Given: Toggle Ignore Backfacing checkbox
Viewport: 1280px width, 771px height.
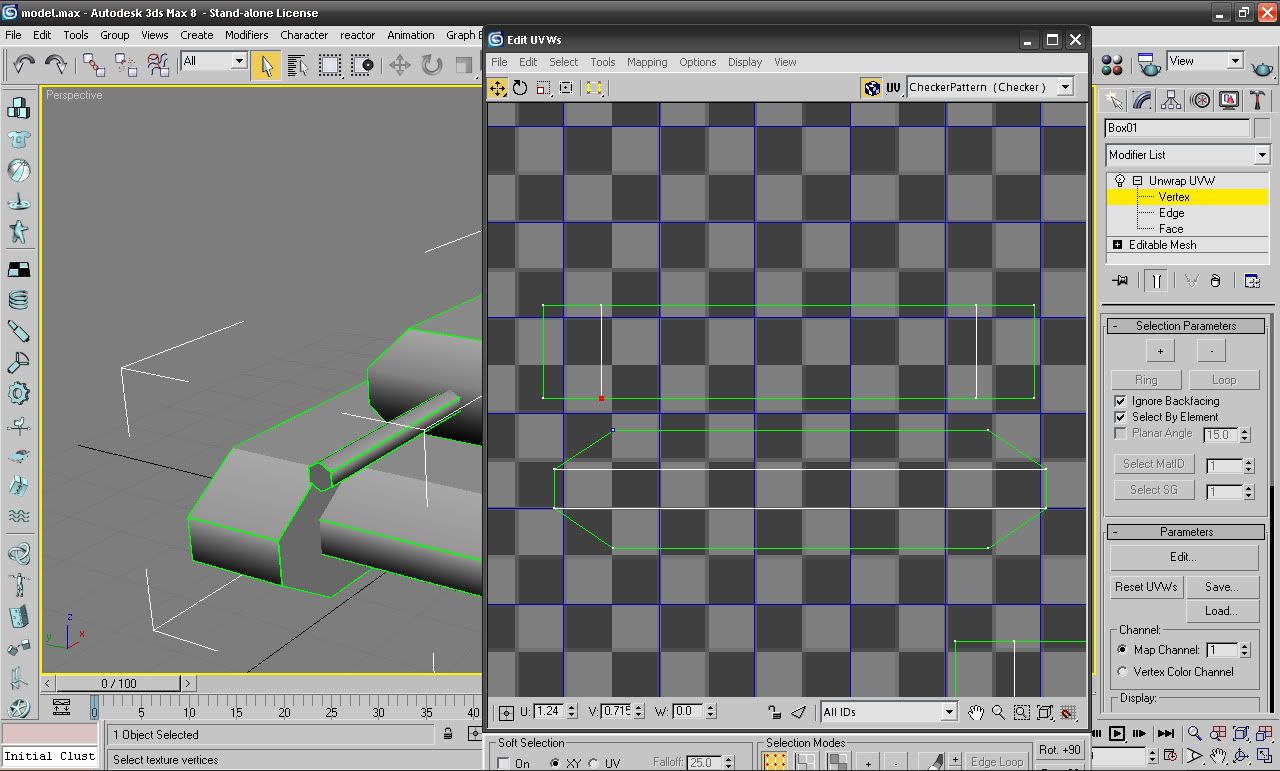Looking at the screenshot, I should tap(1120, 401).
